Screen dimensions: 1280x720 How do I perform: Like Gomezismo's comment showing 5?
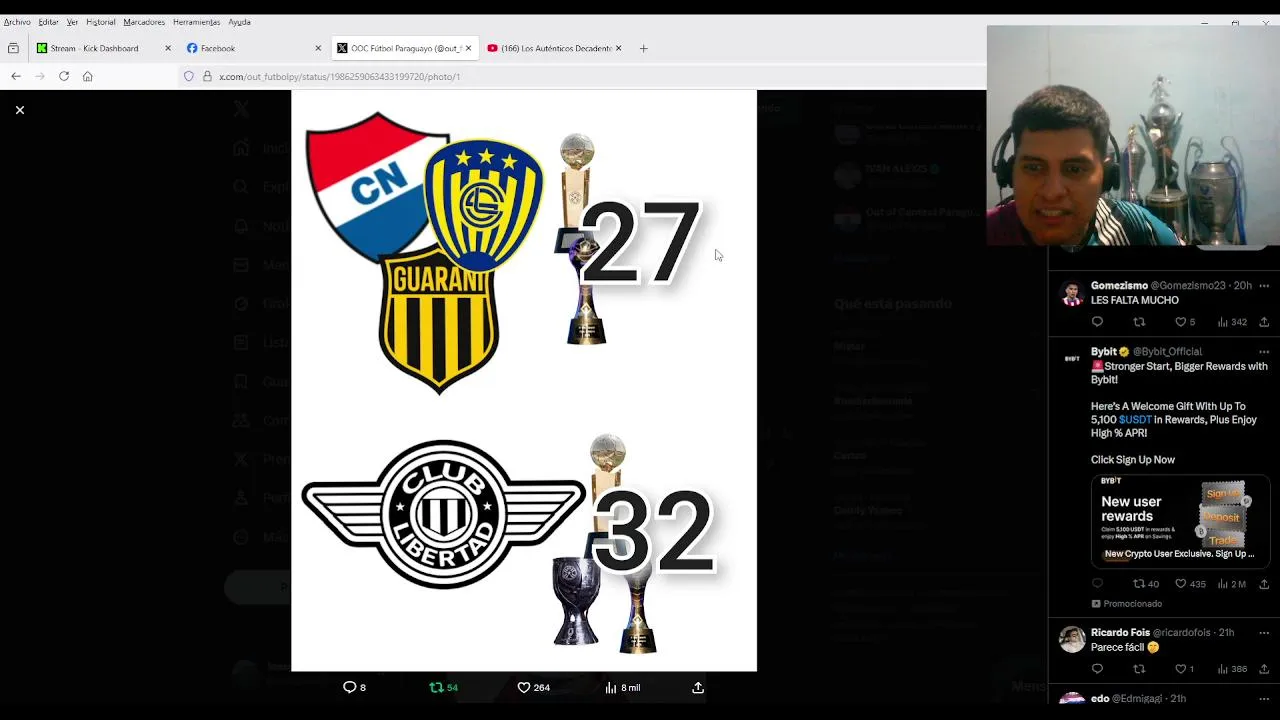1184,322
